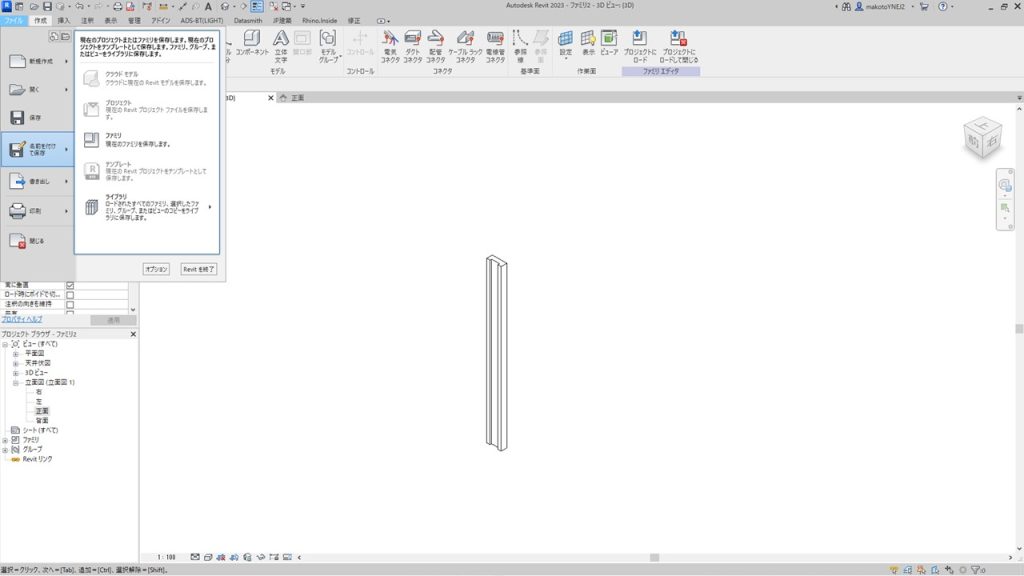Viewport: 1024px width, 576px height.
Task: Select the 背面 (Back) elevation view item
Action: 42,421
